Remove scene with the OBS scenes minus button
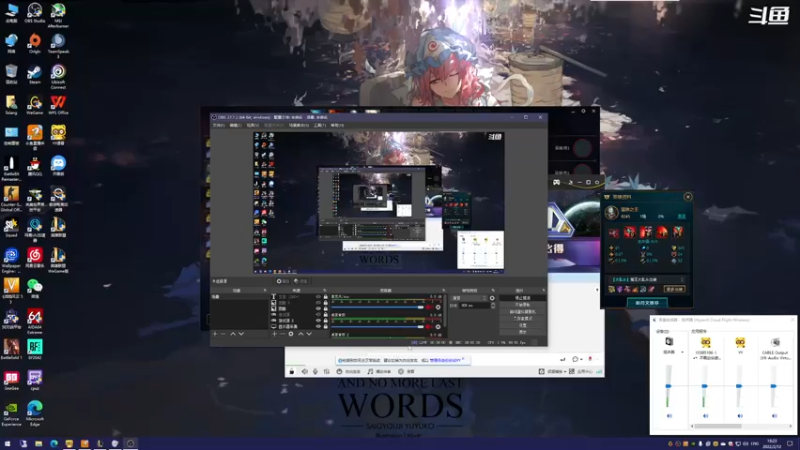 tap(223, 334)
